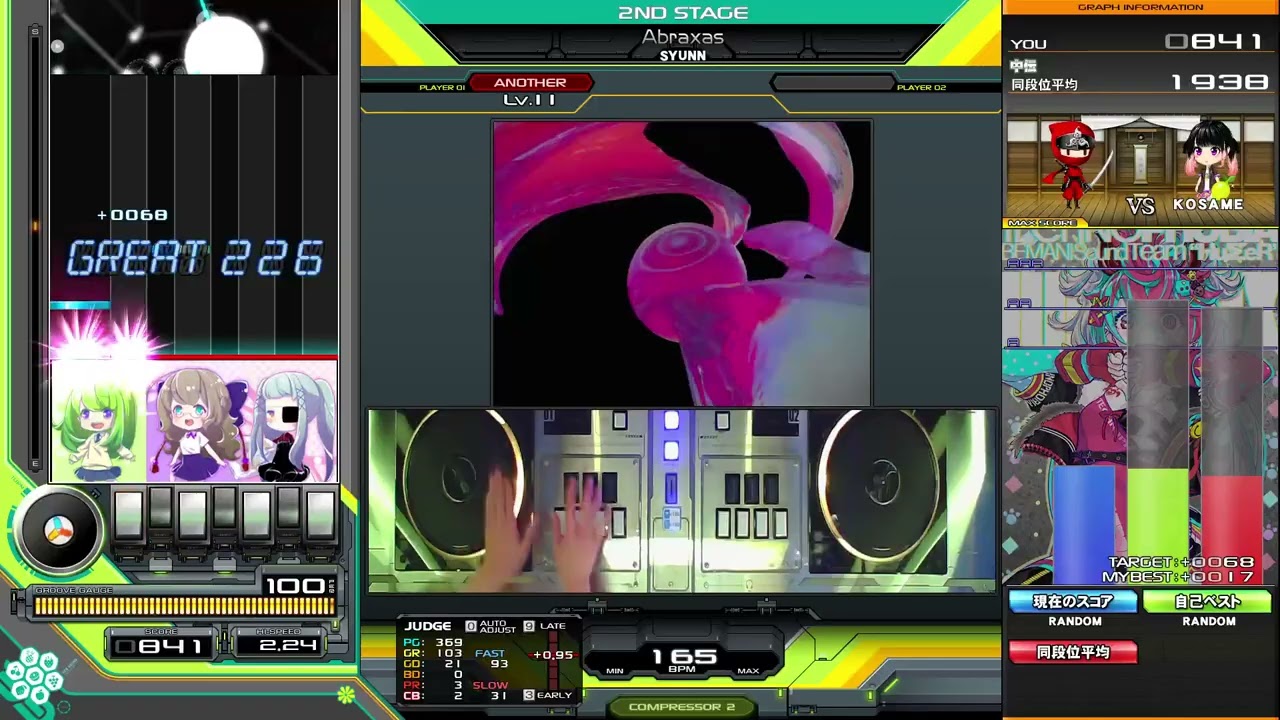
Task: Click the YOU 0841 score row
Action: (x=1139, y=42)
